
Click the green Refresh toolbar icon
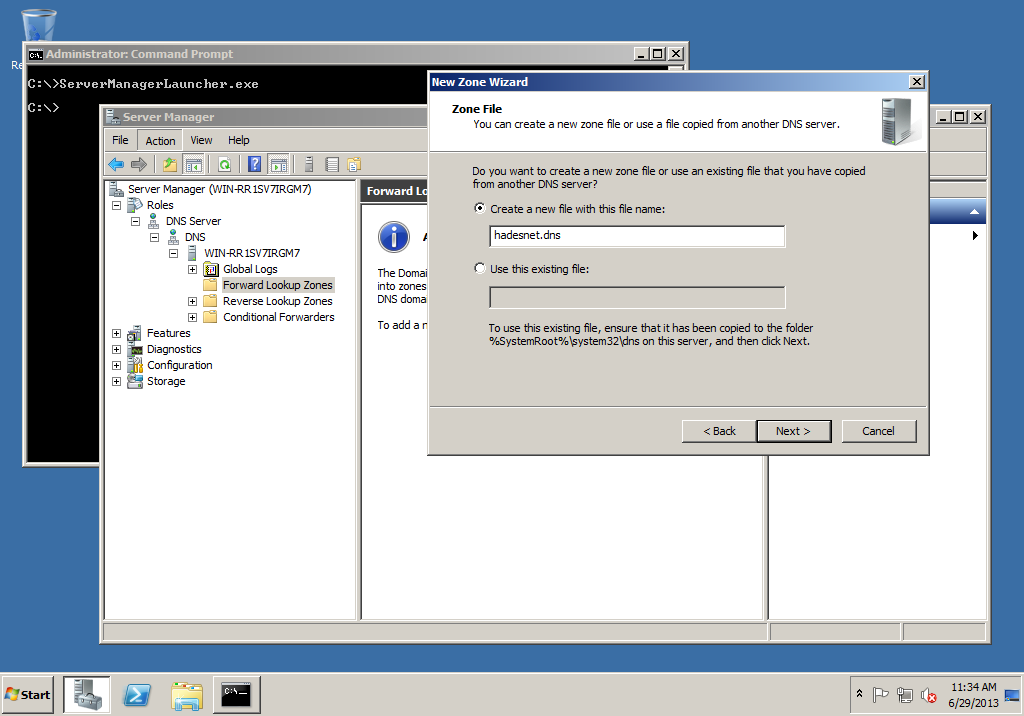click(225, 165)
